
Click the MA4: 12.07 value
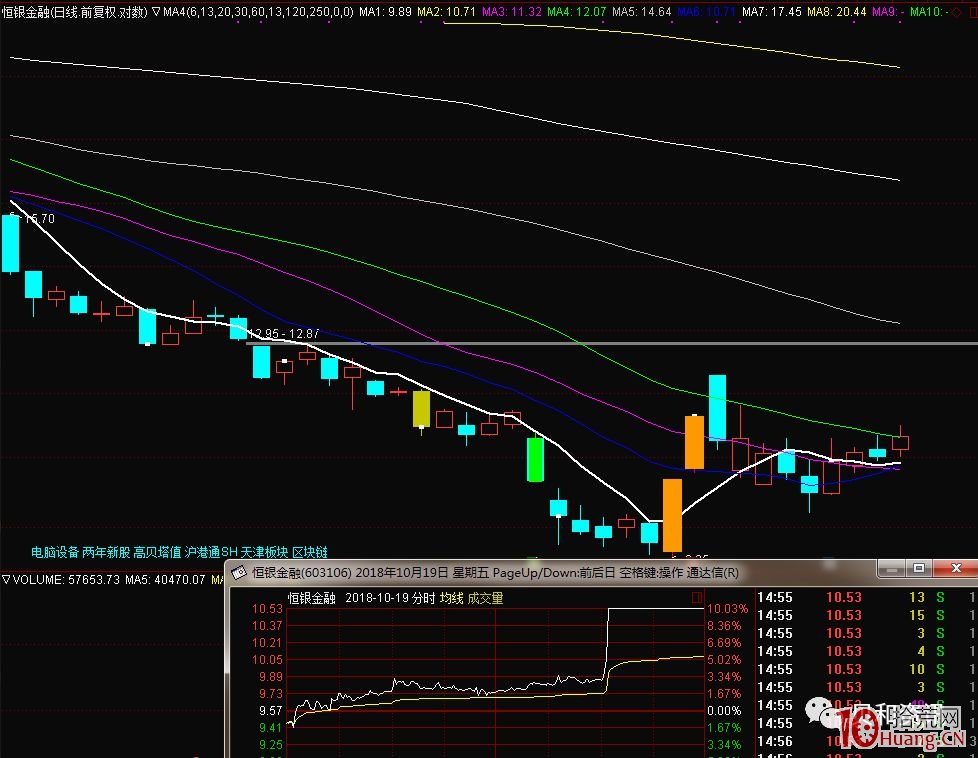pyautogui.click(x=577, y=11)
